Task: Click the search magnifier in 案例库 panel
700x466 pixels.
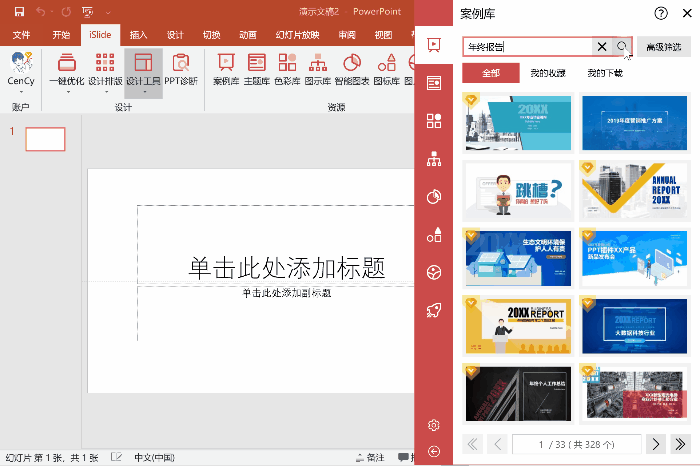Action: [622, 47]
